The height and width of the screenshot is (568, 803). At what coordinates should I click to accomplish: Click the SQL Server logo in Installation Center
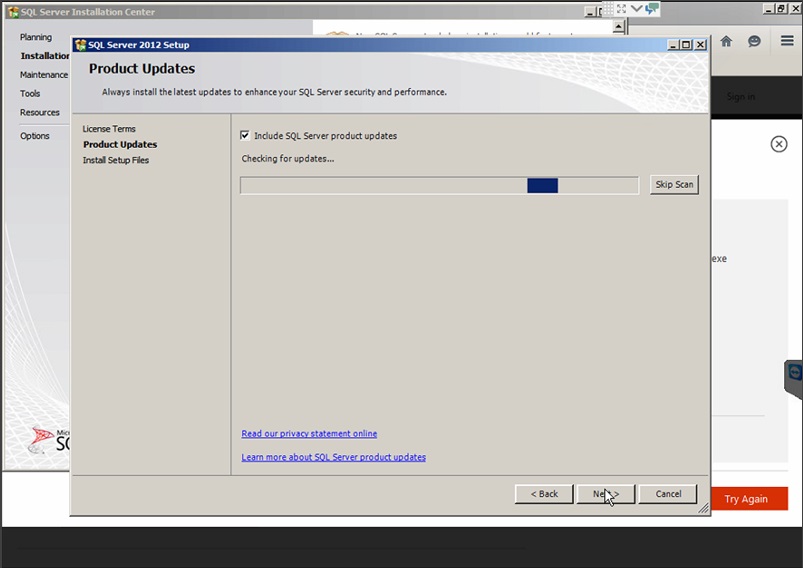(x=48, y=440)
